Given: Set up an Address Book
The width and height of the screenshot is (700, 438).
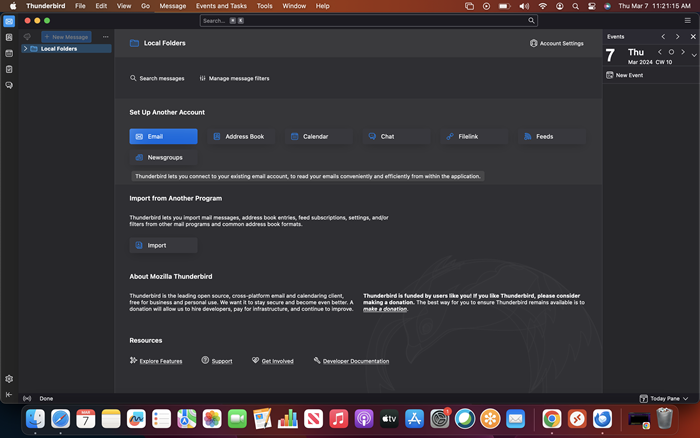Looking at the screenshot, I should 241,136.
